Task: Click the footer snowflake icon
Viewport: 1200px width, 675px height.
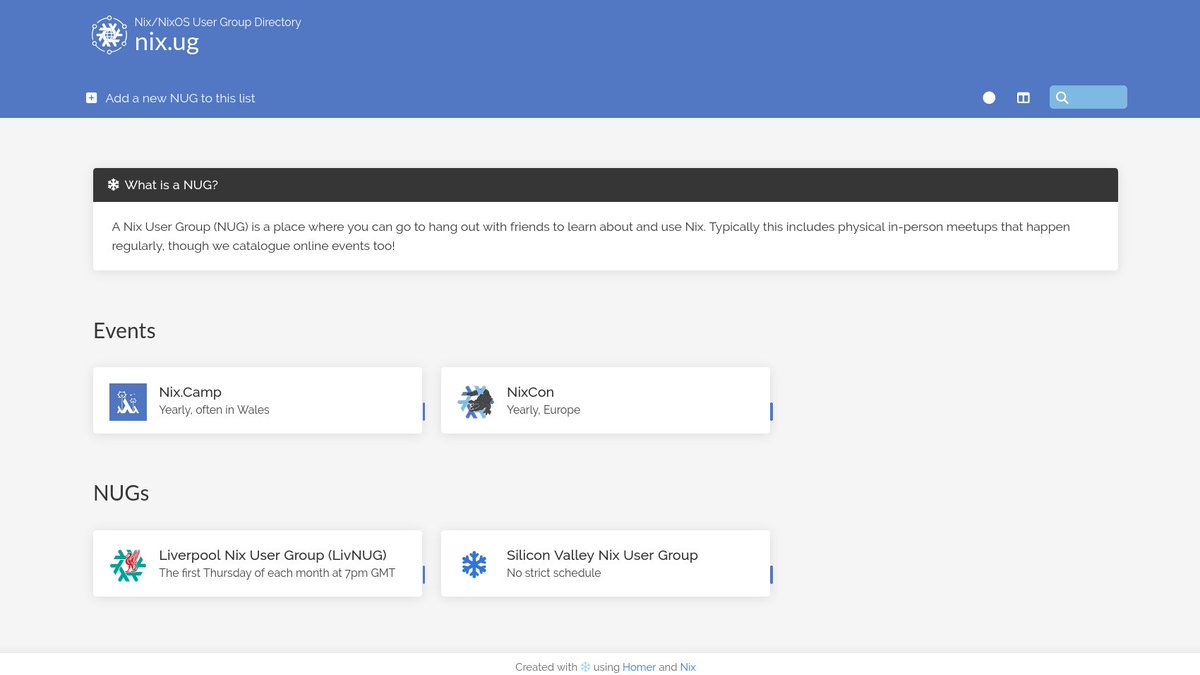Action: click(x=585, y=667)
